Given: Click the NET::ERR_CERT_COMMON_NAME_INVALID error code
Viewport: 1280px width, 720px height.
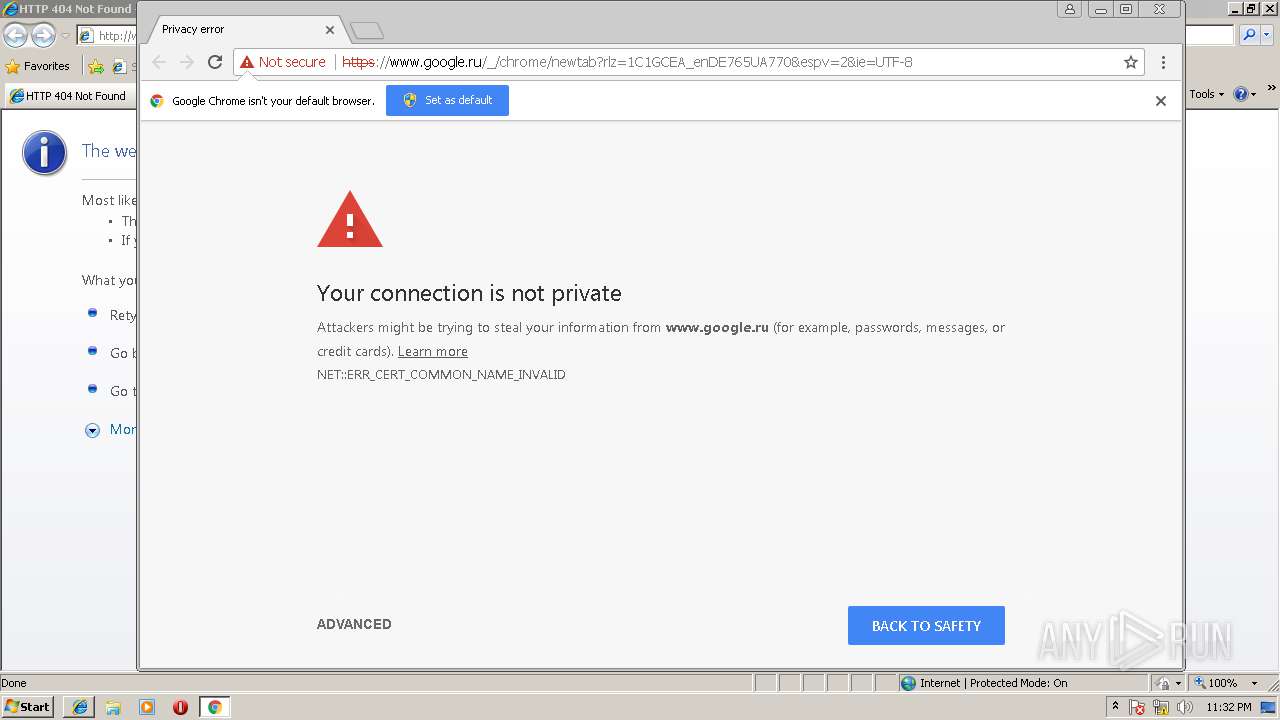Looking at the screenshot, I should [x=441, y=375].
